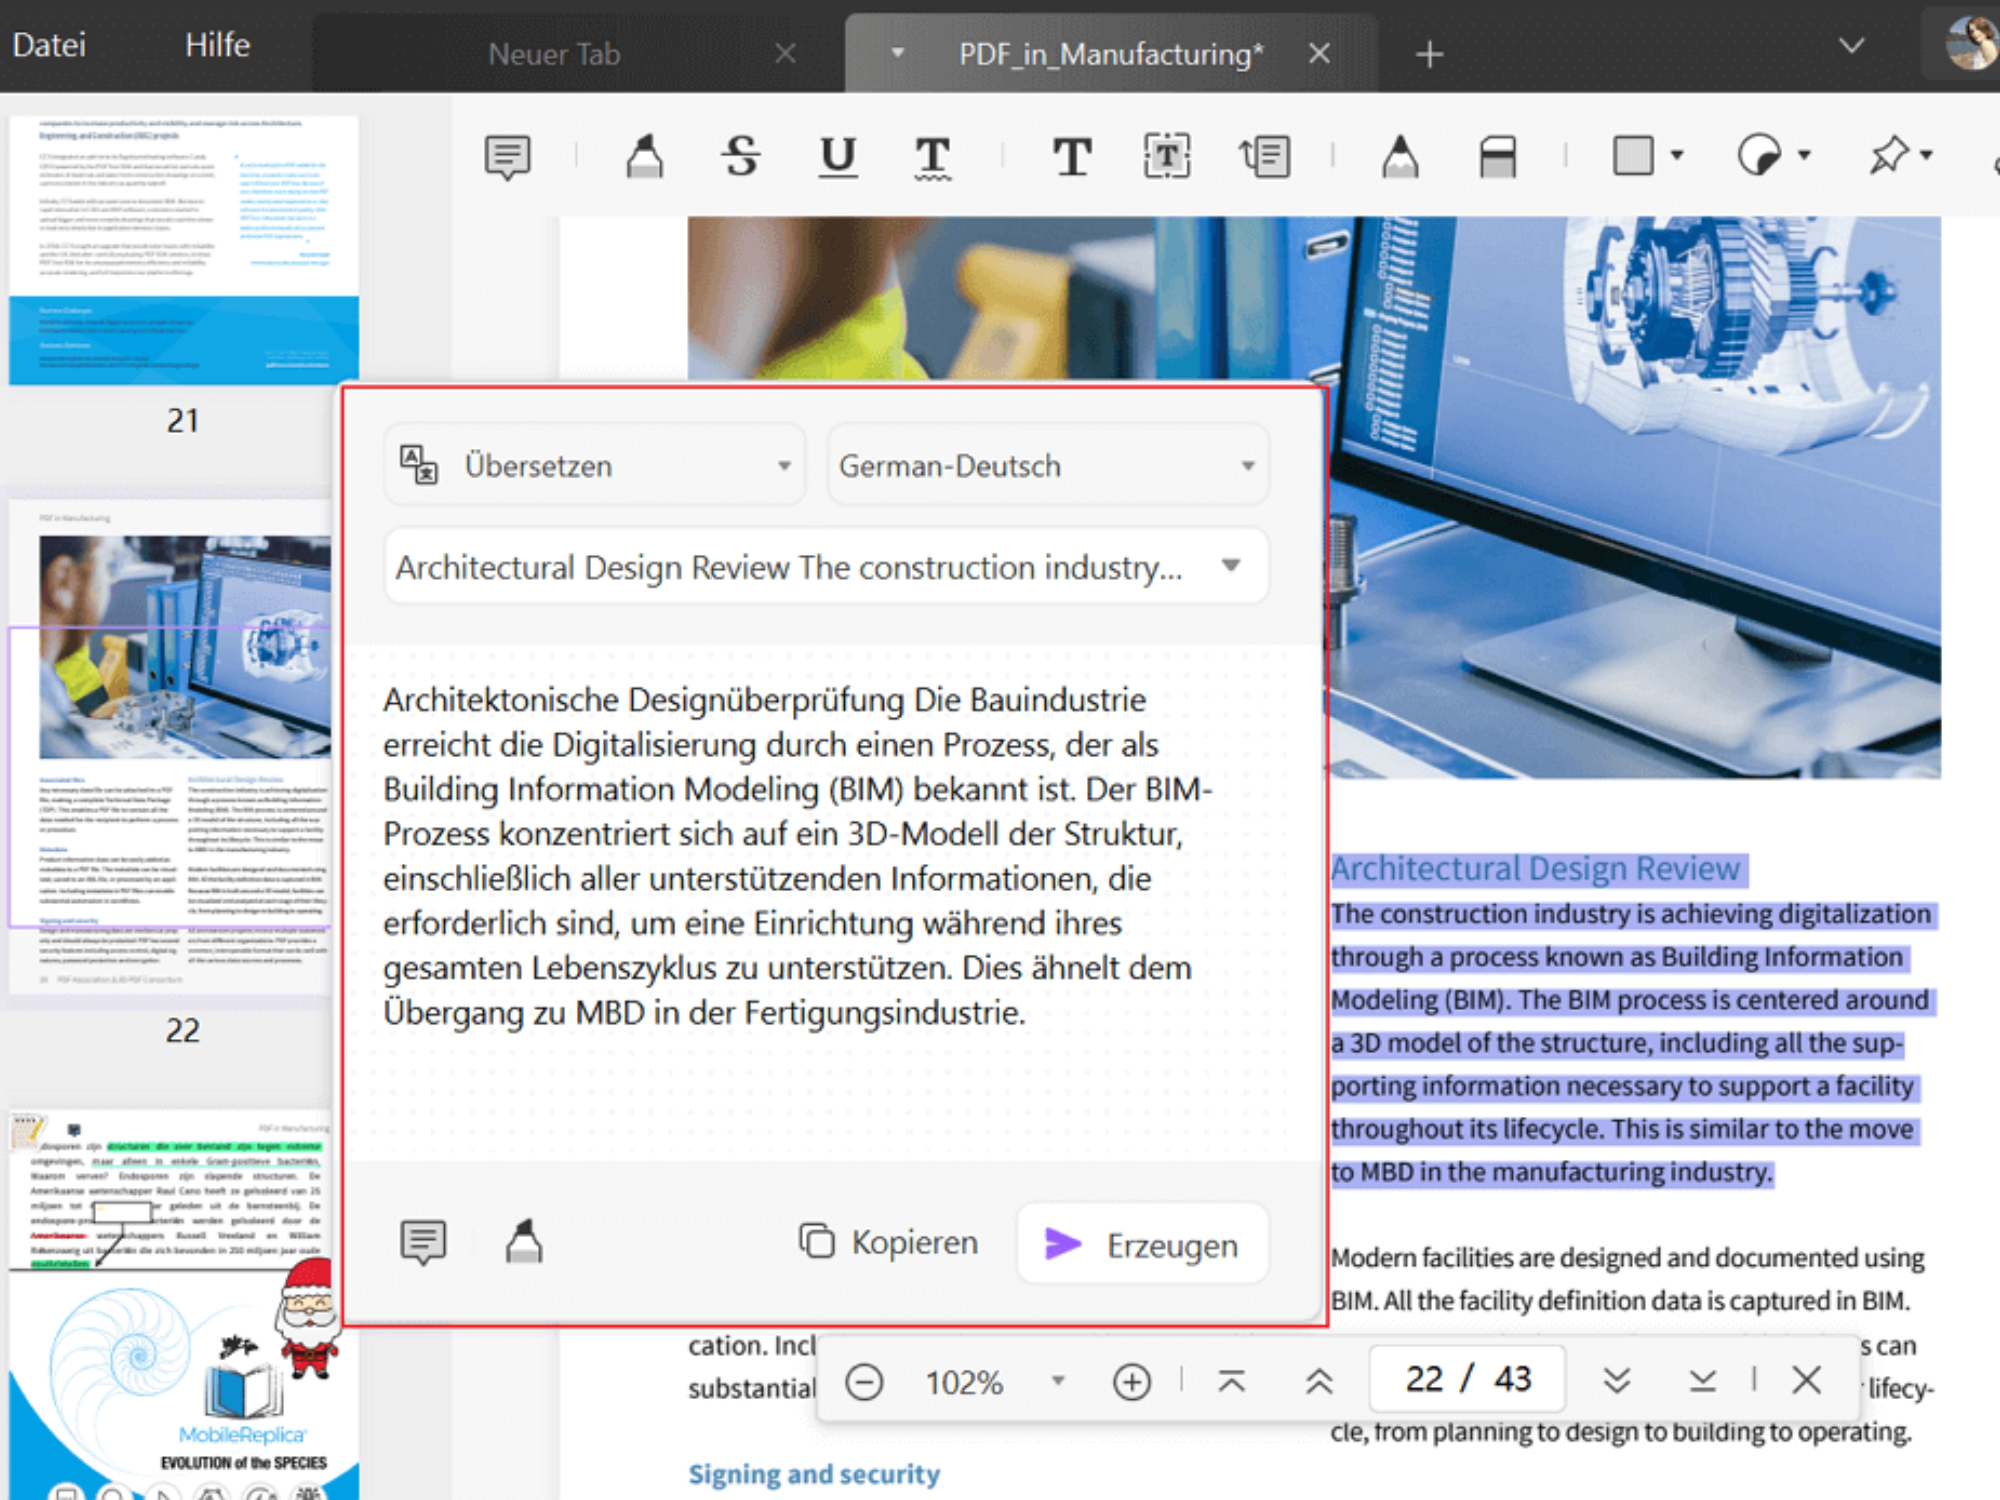This screenshot has height=1500, width=2000.
Task: Select the underline text tool
Action: [837, 156]
